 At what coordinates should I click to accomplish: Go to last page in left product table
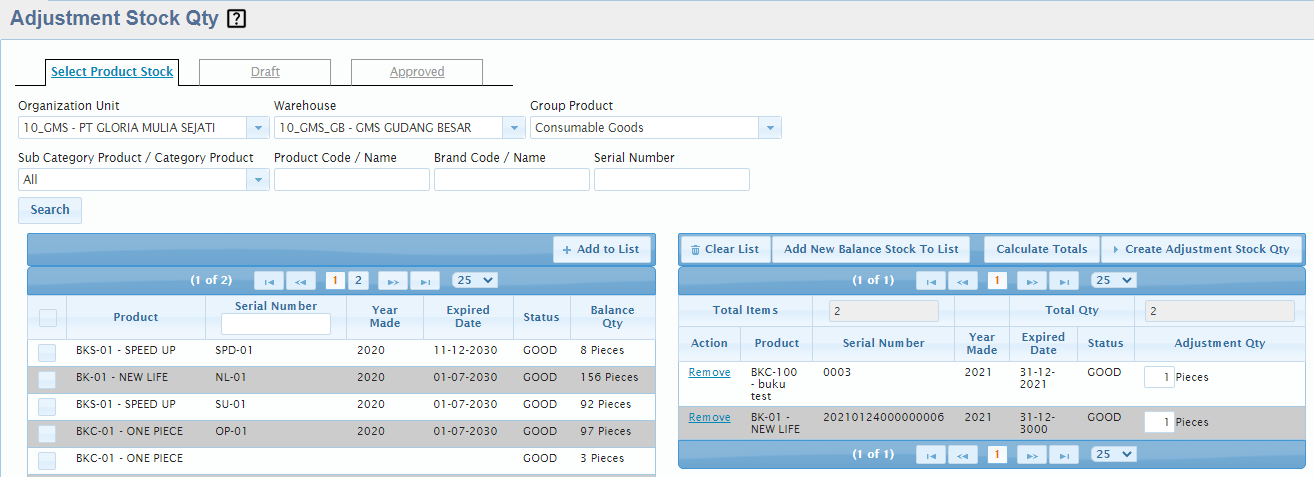424,281
